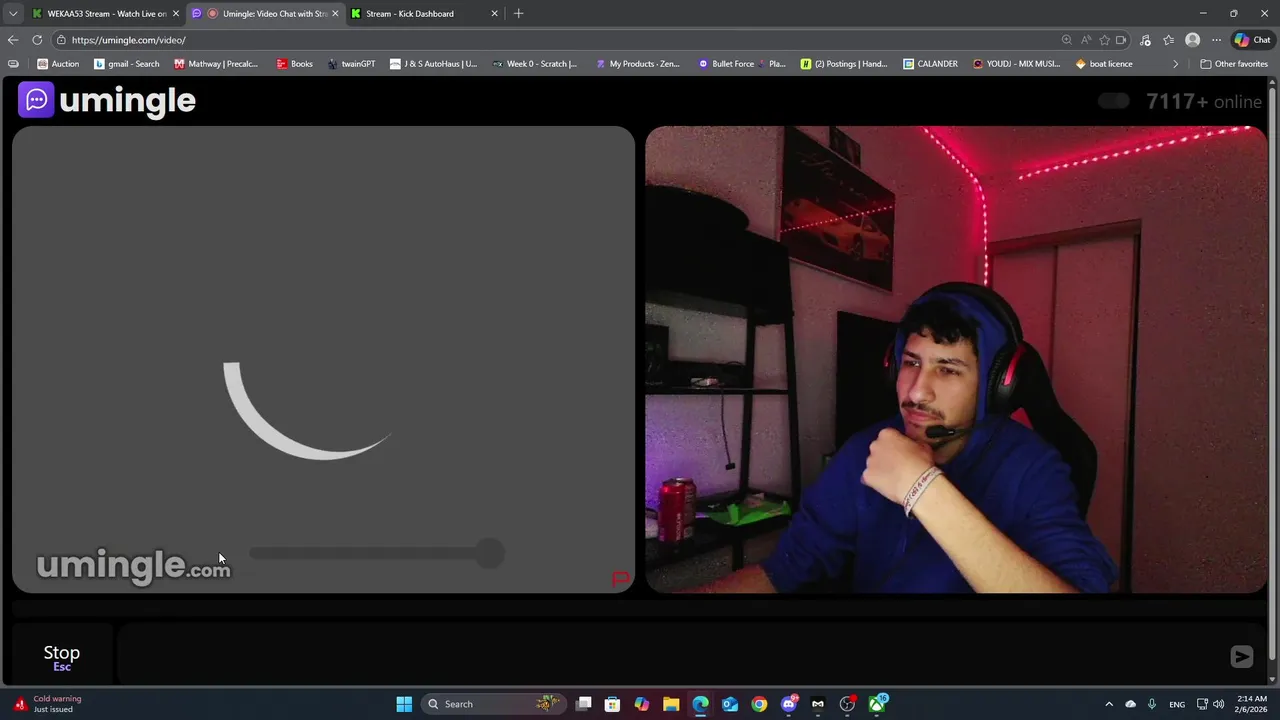Click the umingle logo in the header
Screen dimensions: 1280x720
coord(107,100)
